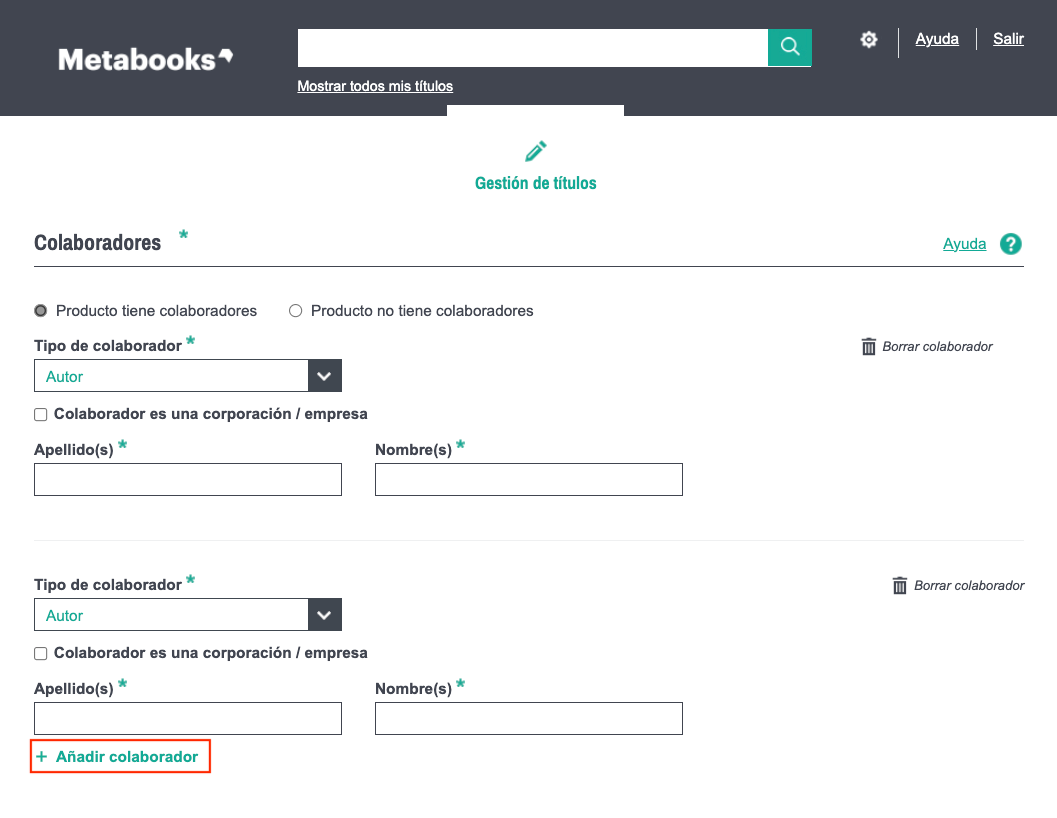Open first Tipo de colaborador dropdown

[188, 376]
